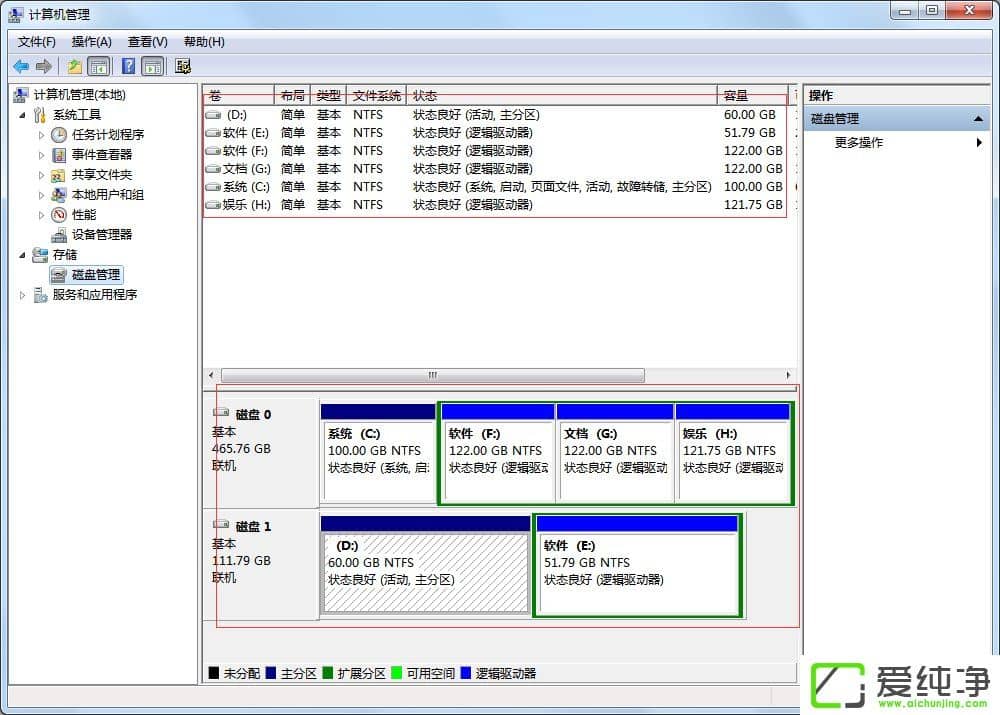Collapse the 磁盘管理 actions section header arrow
1000x715 pixels.
coord(980,119)
